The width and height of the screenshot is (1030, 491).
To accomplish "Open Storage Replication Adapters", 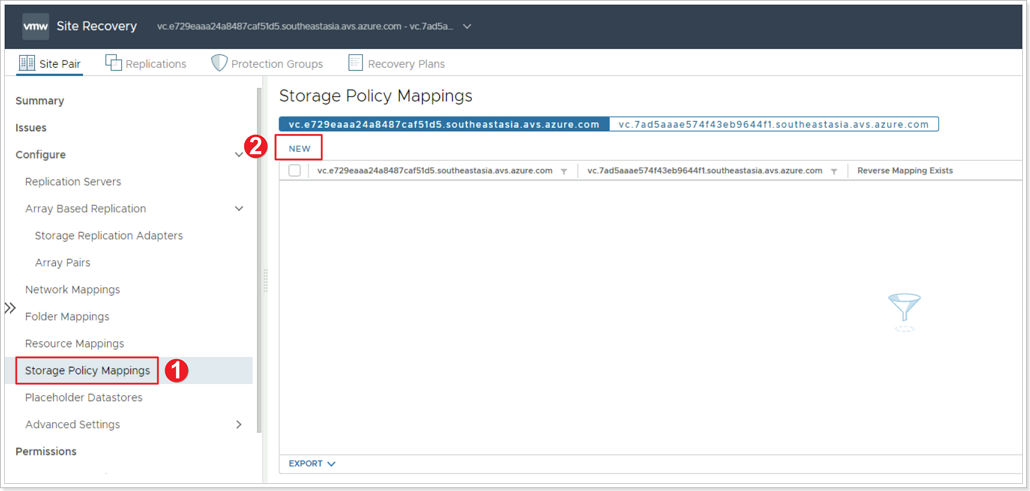I will [108, 235].
